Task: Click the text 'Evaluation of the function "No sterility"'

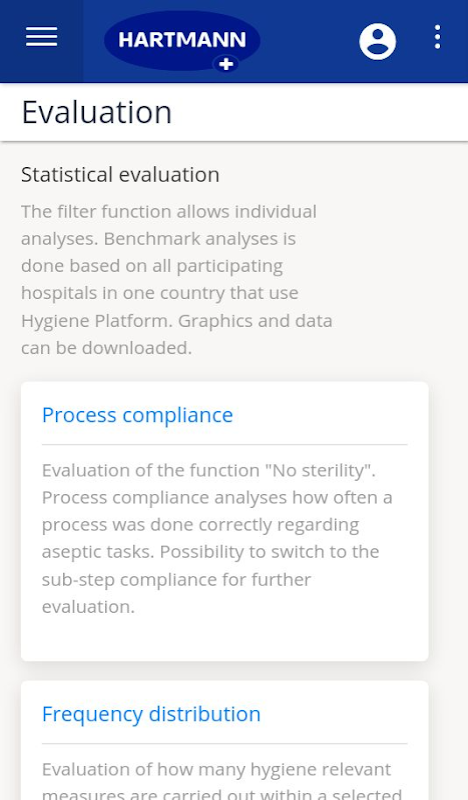Action: click(x=209, y=470)
